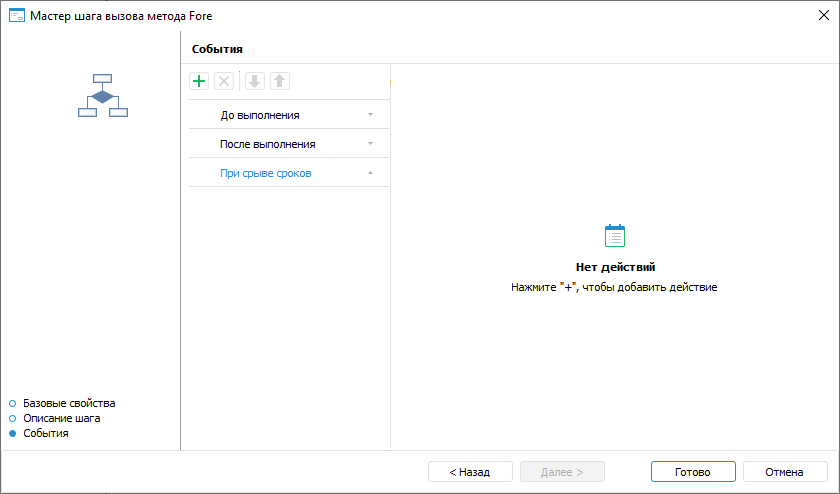Click the move action down arrow icon
This screenshot has height=494, width=840.
click(x=255, y=81)
